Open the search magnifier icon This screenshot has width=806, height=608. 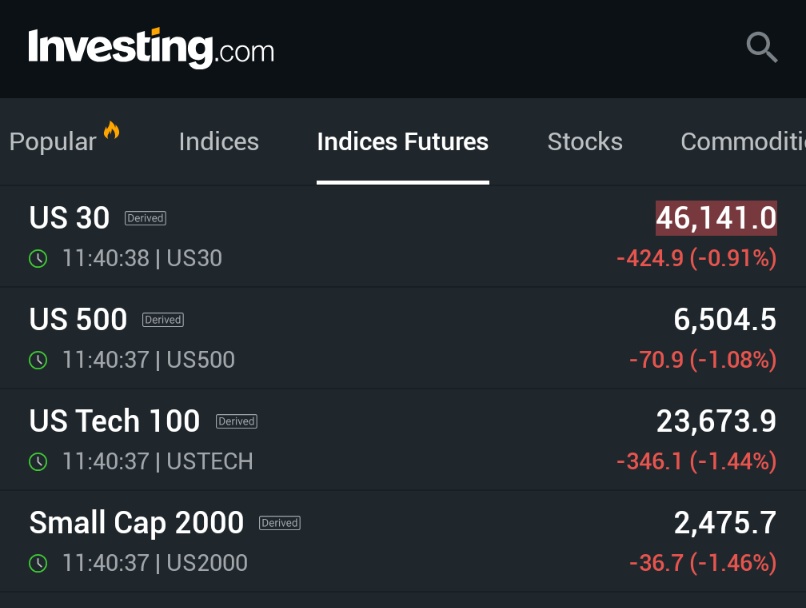point(761,47)
